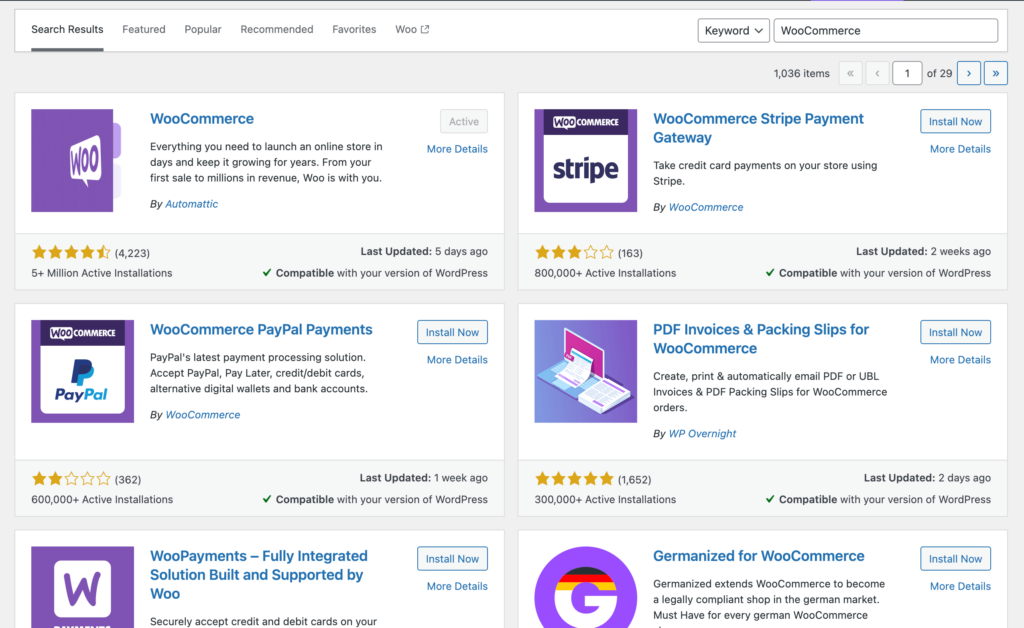The width and height of the screenshot is (1024, 628).
Task: Focus the plugin search field containing WooCommerce
Action: [x=886, y=31]
